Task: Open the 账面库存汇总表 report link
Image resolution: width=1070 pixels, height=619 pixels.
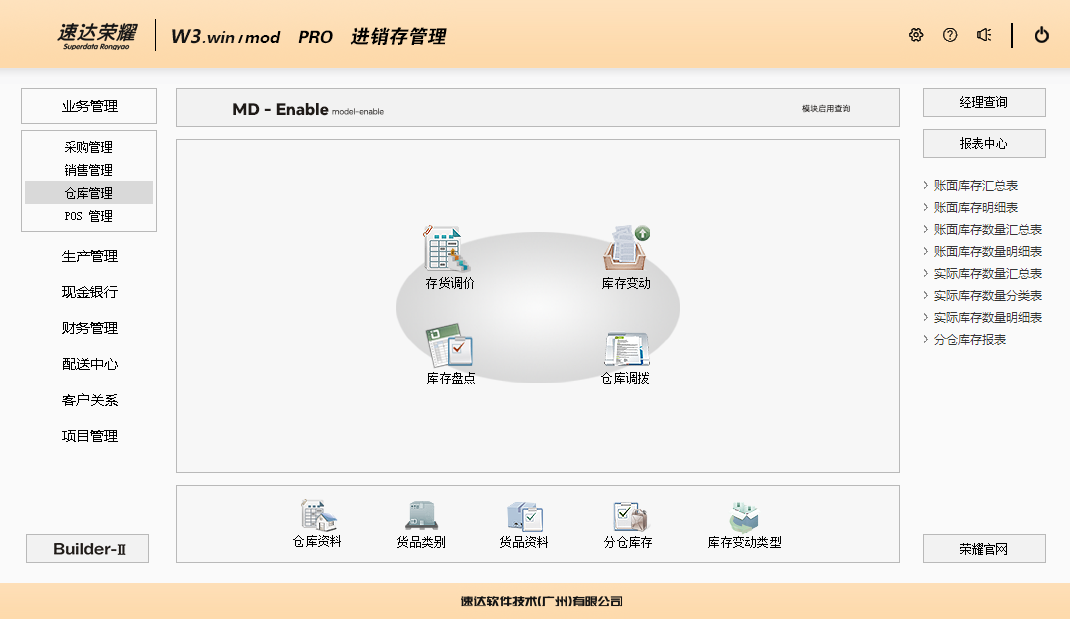Action: coord(976,185)
